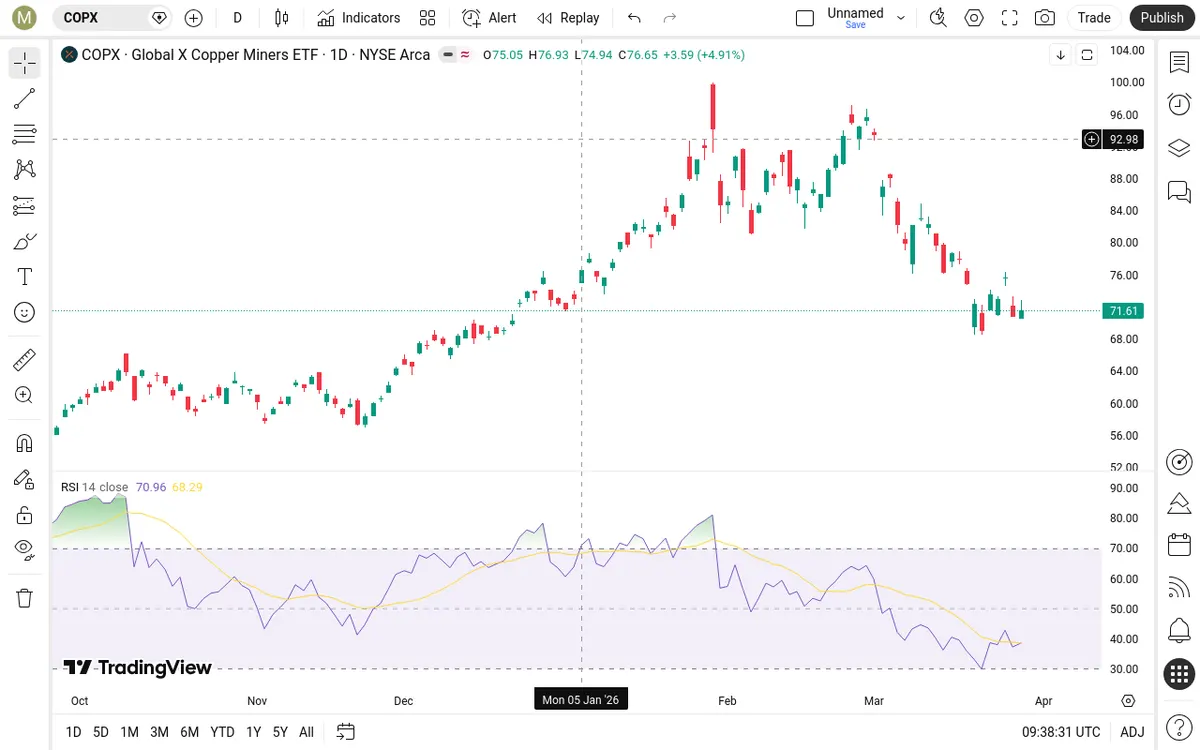The width and height of the screenshot is (1200, 750).
Task: Open the forecasting and measurement tools
Action: point(24,205)
